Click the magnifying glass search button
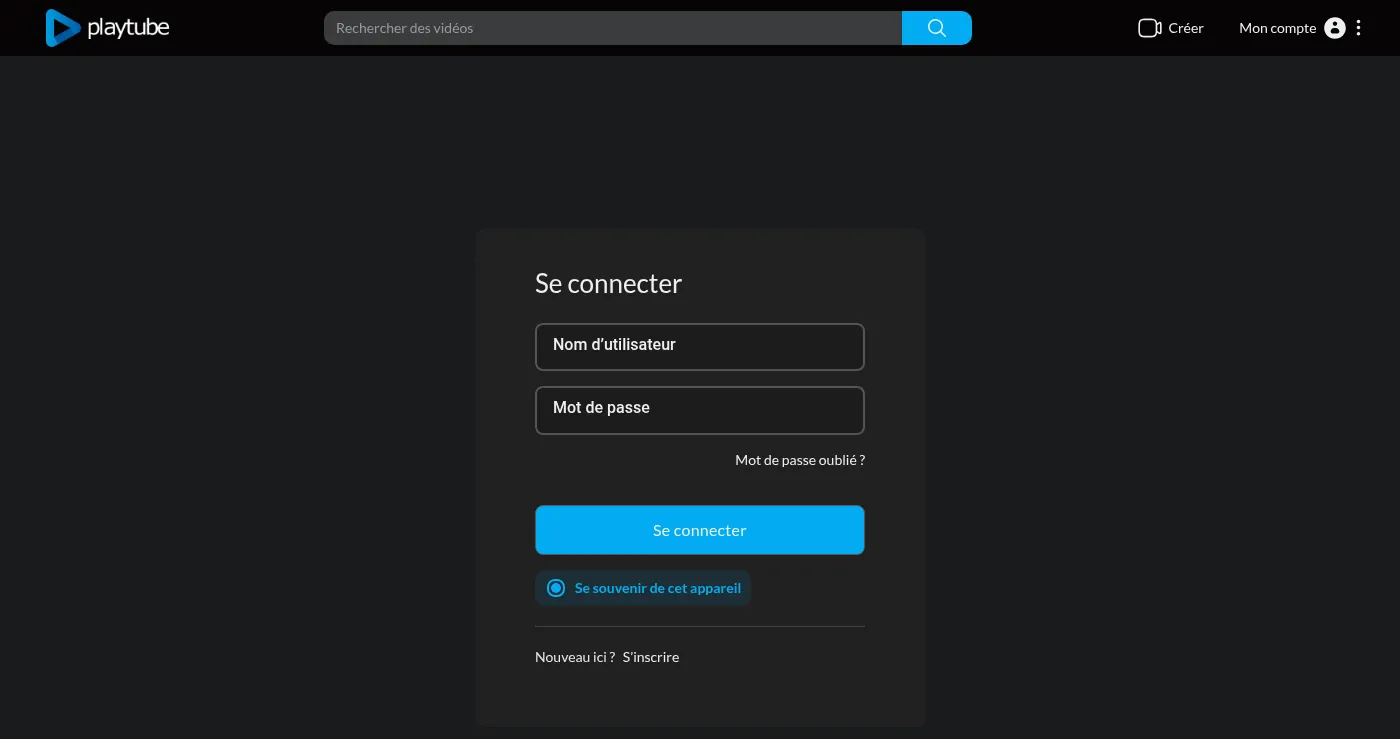 point(937,28)
